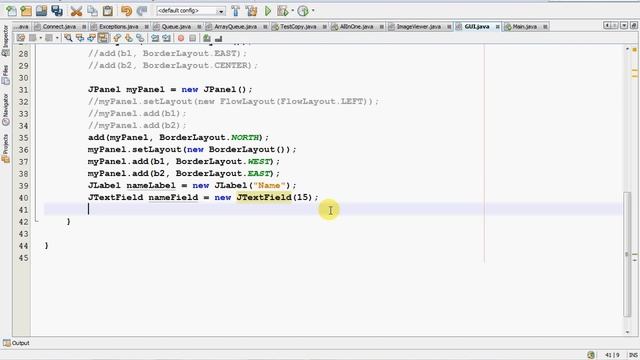Switch to the Queue.java tab

[176, 27]
